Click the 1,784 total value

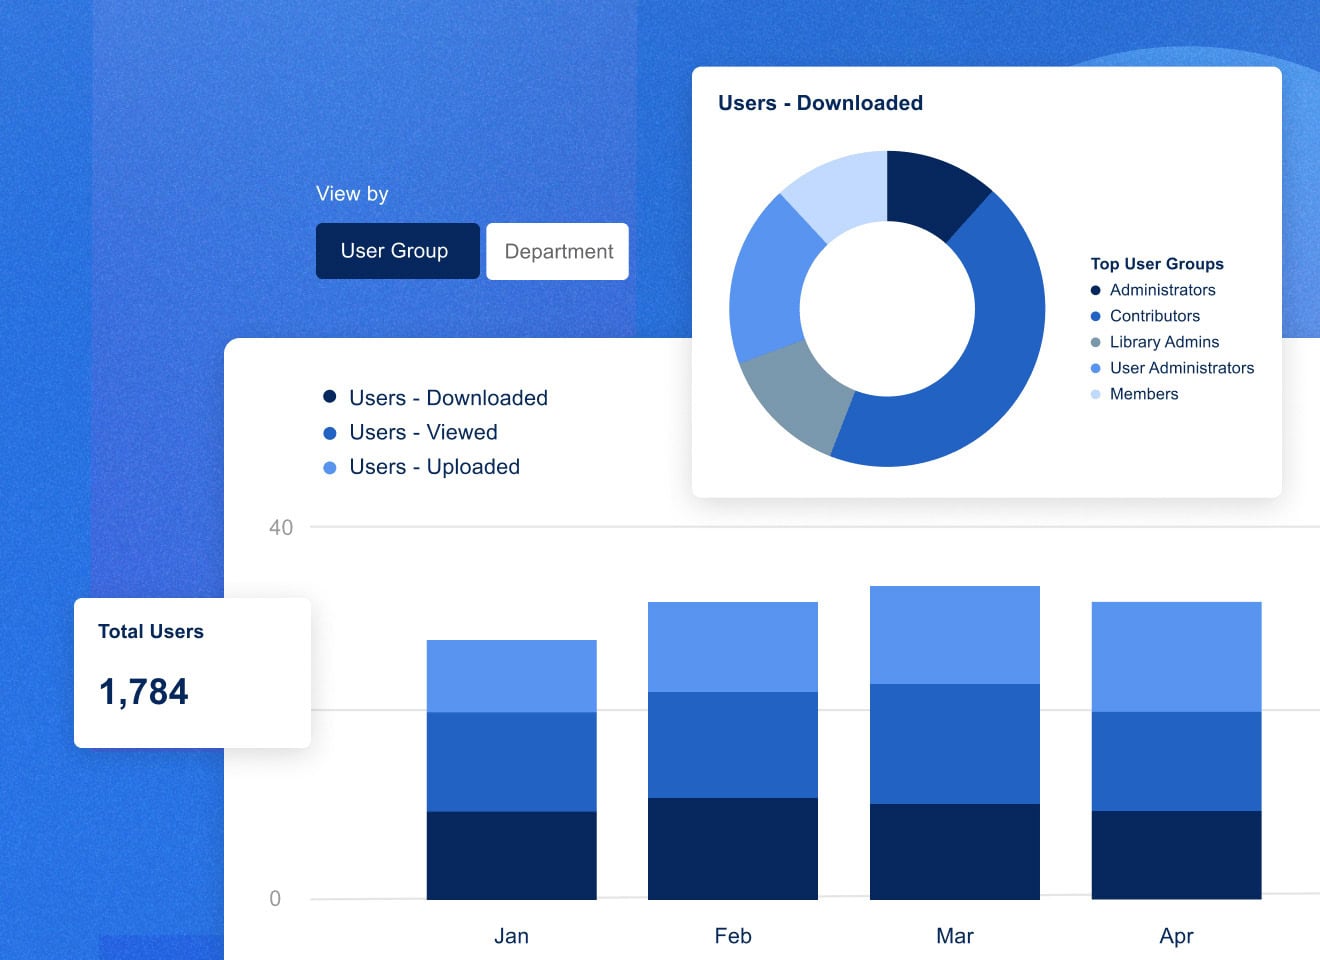144,691
